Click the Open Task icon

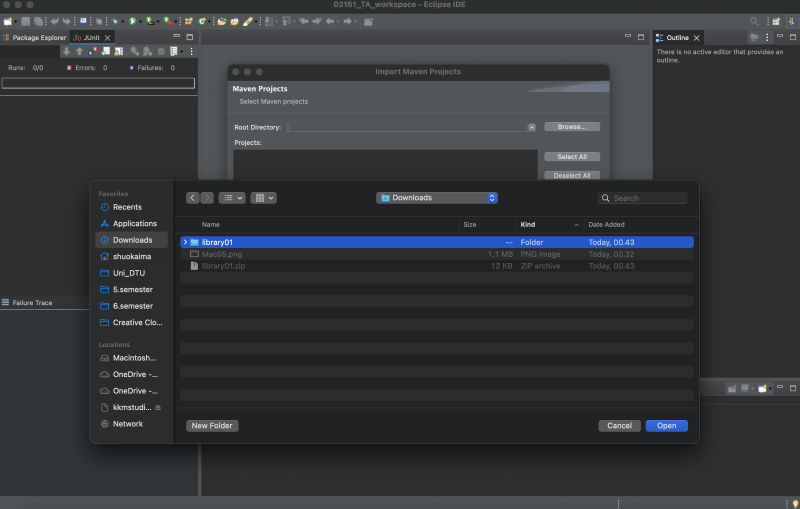[x=234, y=21]
